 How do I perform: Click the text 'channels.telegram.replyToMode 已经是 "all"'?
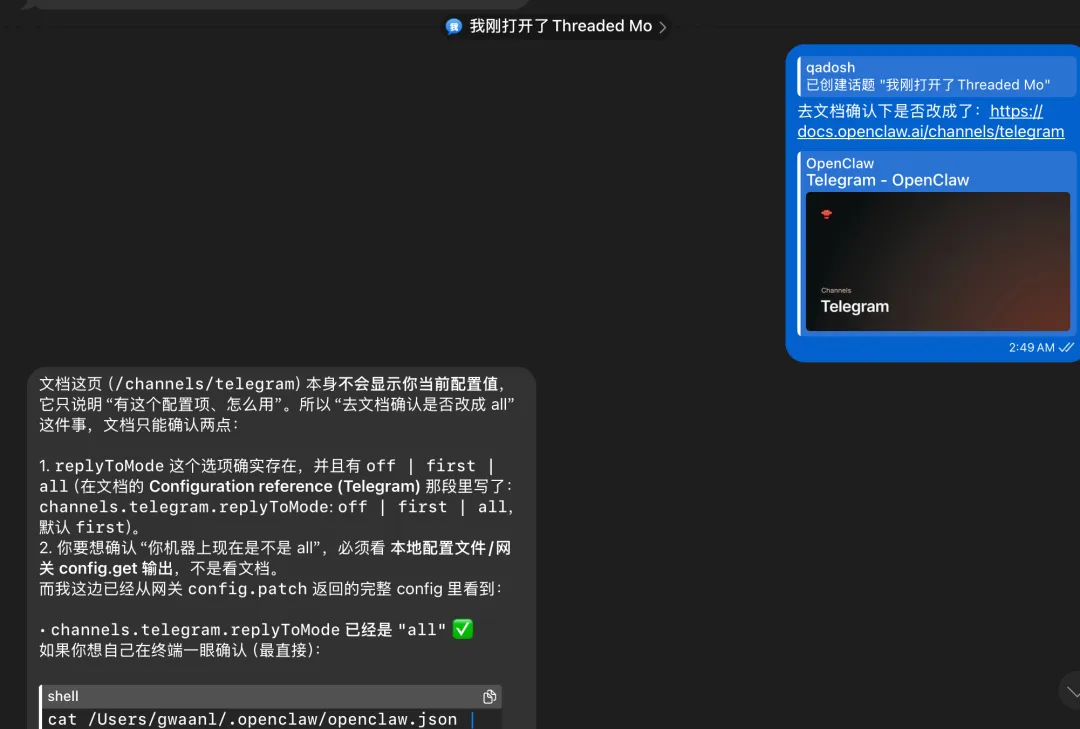(x=248, y=630)
